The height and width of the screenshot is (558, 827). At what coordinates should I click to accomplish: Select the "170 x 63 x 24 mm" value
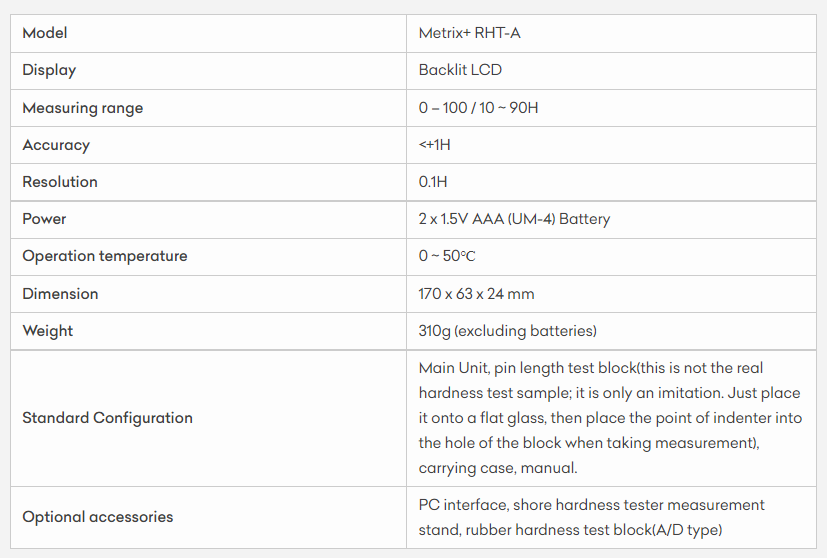[x=476, y=294]
